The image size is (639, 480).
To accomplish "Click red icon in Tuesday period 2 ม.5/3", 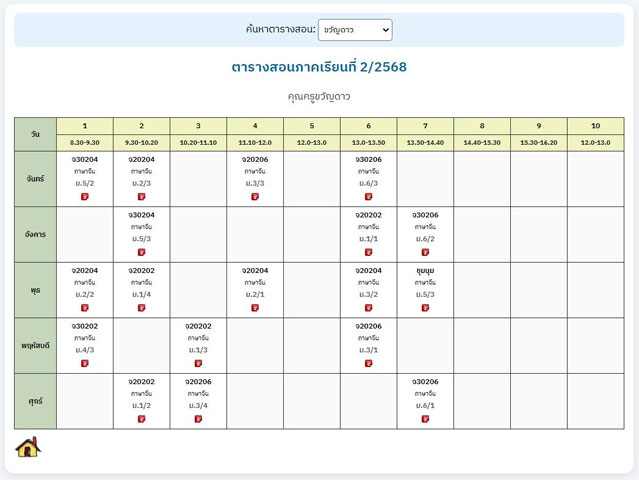I will pyautogui.click(x=142, y=252).
